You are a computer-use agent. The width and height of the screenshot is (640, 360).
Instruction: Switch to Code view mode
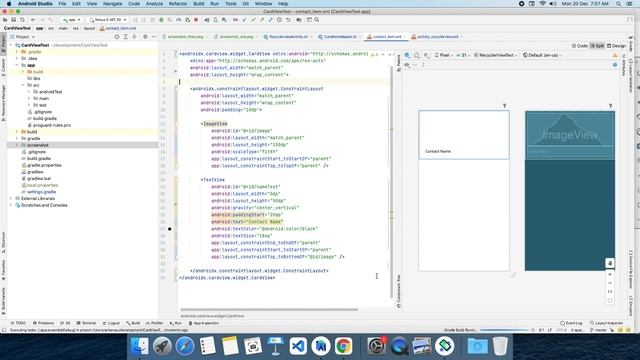580,46
